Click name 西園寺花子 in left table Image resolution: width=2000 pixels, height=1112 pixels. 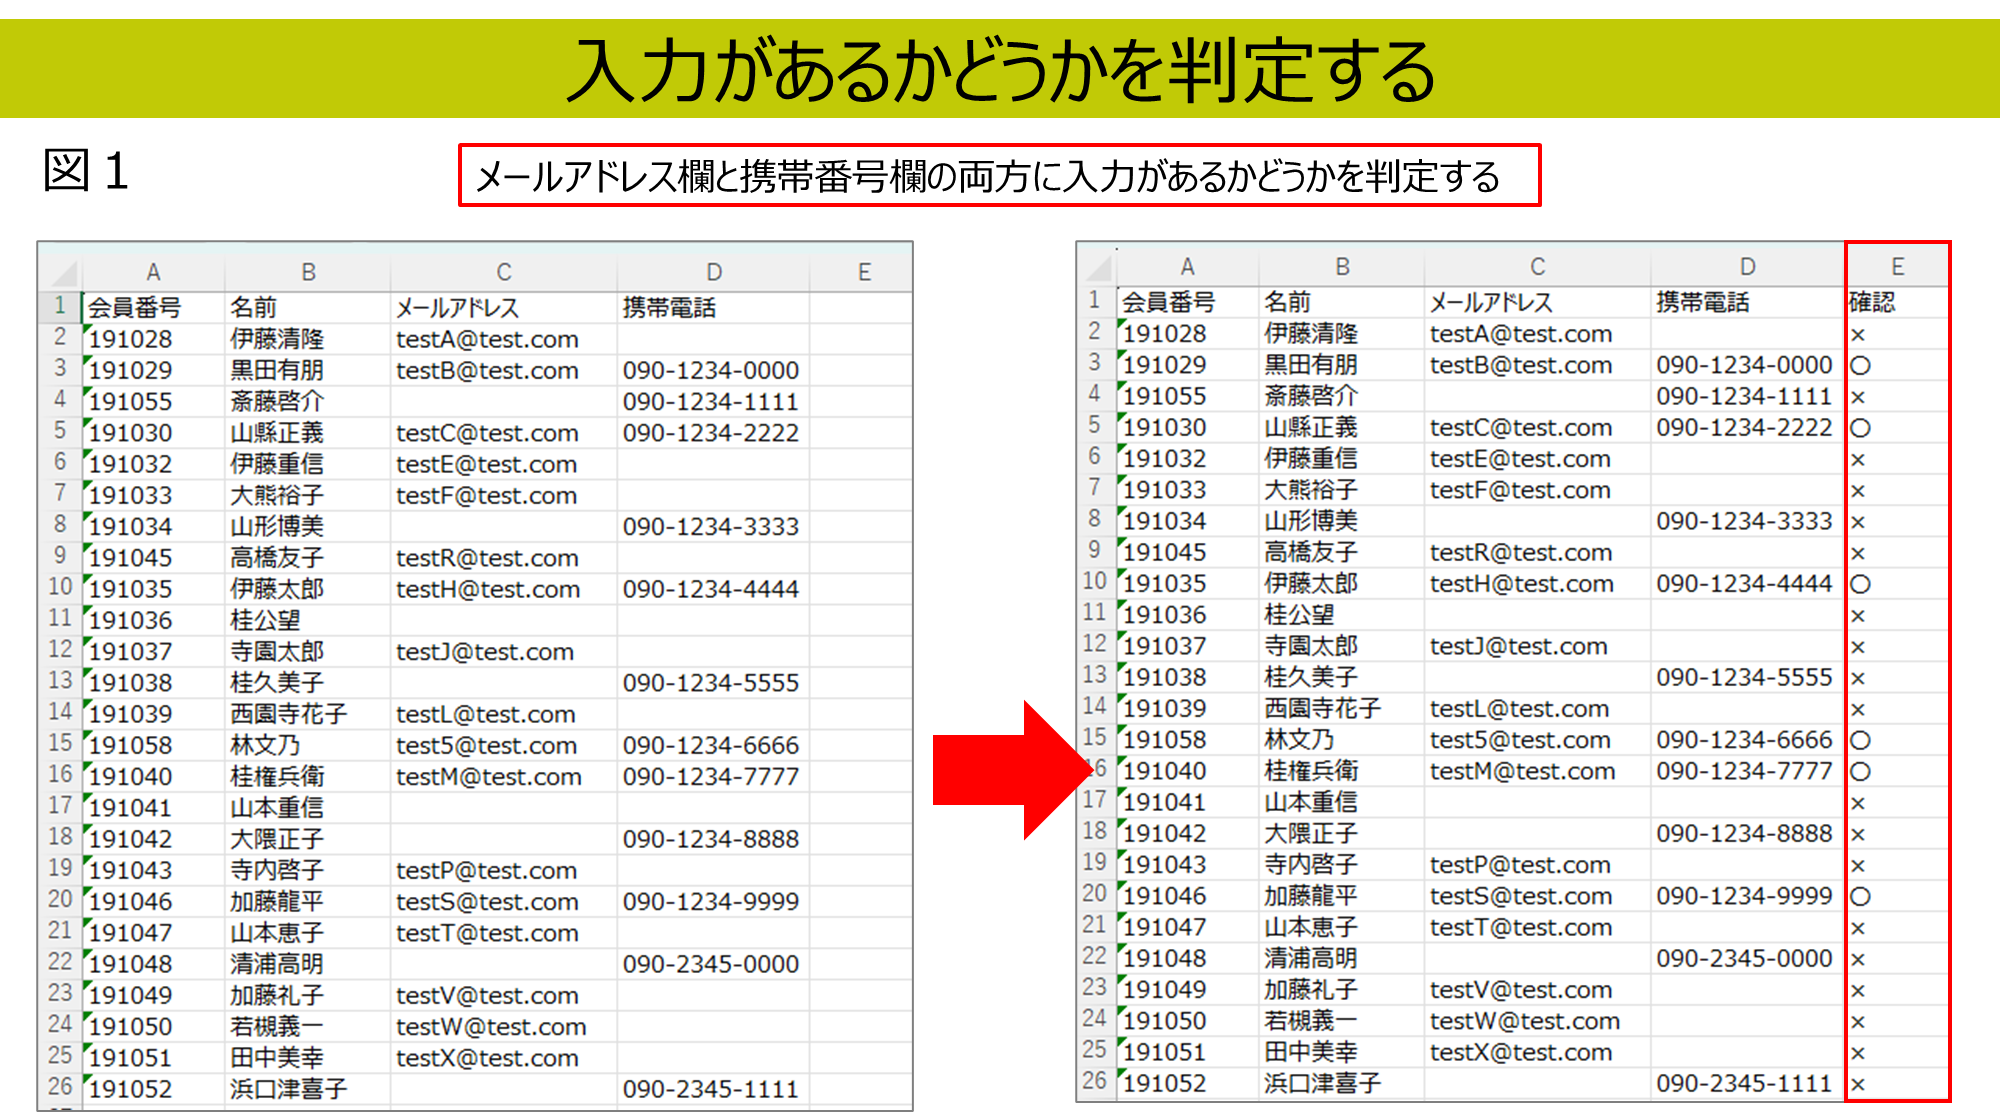pos(288,714)
